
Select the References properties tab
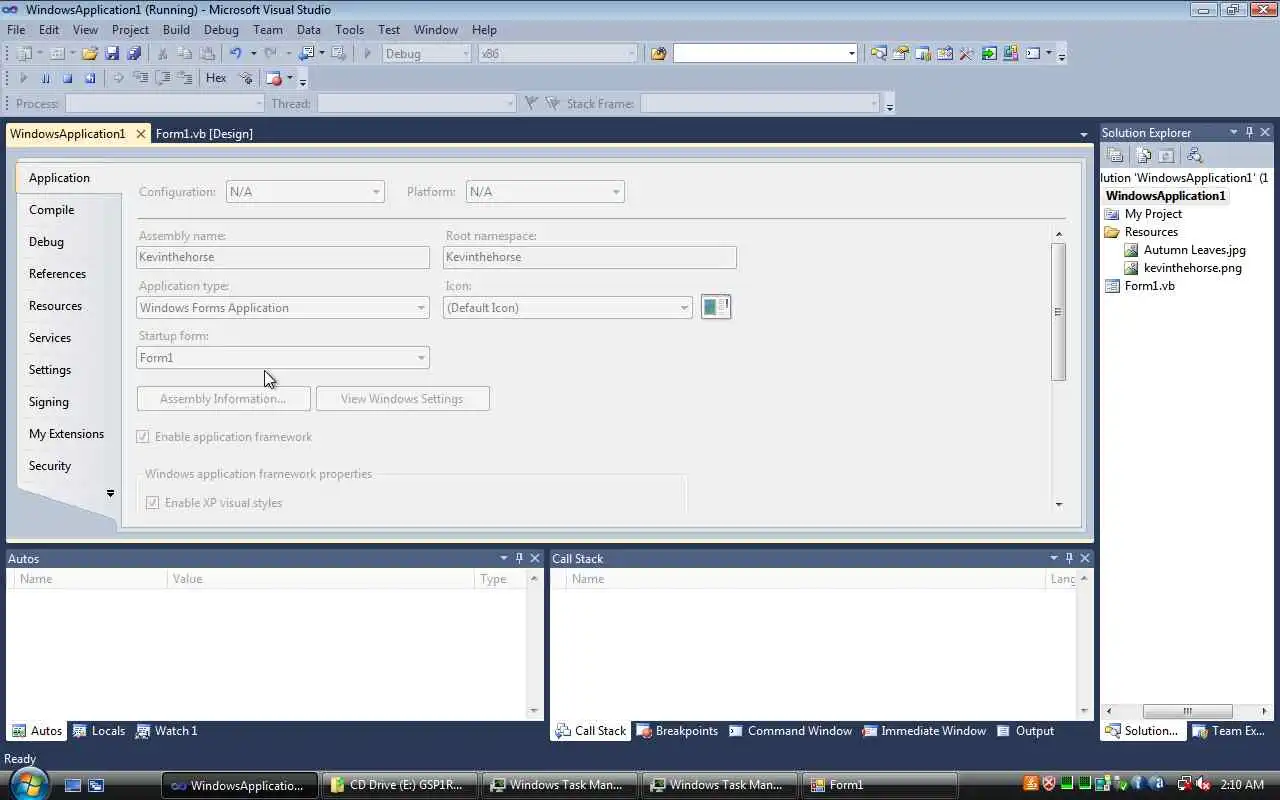[57, 274]
